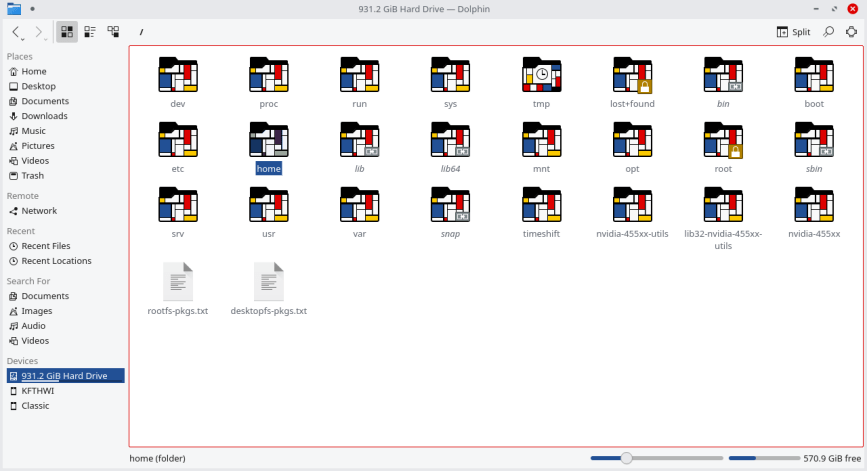Viewport: 867px width, 471px height.
Task: Select the lib32-nvidia-455xx-utils folder
Action: [x=723, y=205]
